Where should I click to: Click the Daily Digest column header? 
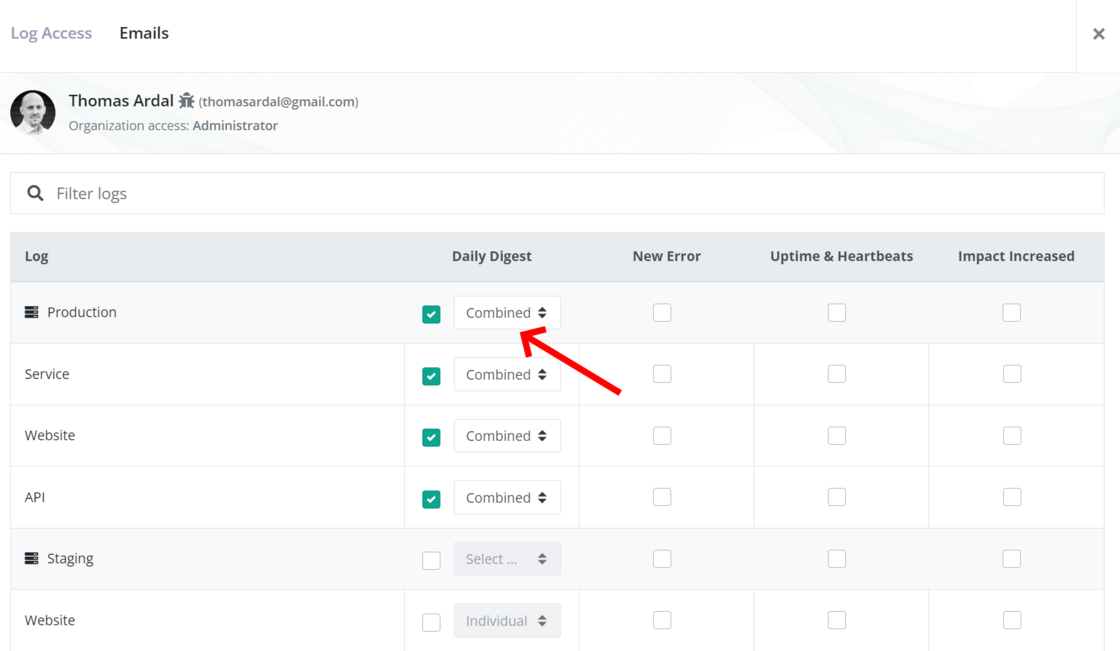pos(491,256)
